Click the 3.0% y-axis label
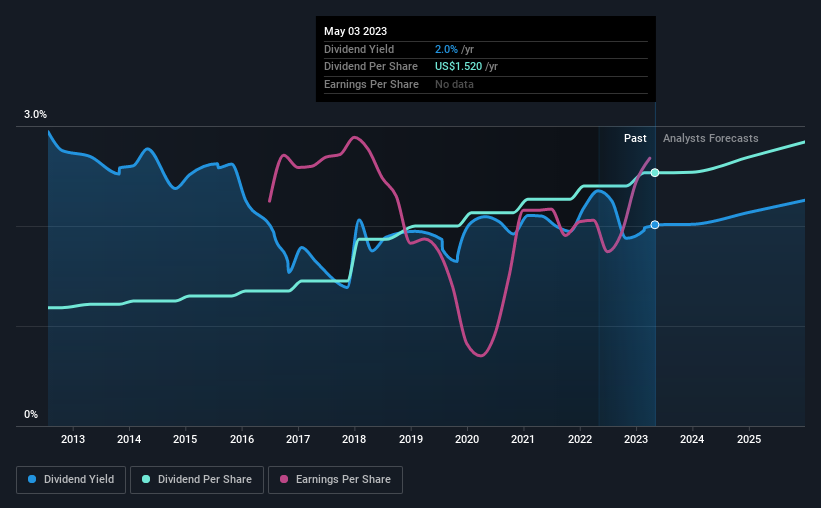This screenshot has height=508, width=821. 35,115
